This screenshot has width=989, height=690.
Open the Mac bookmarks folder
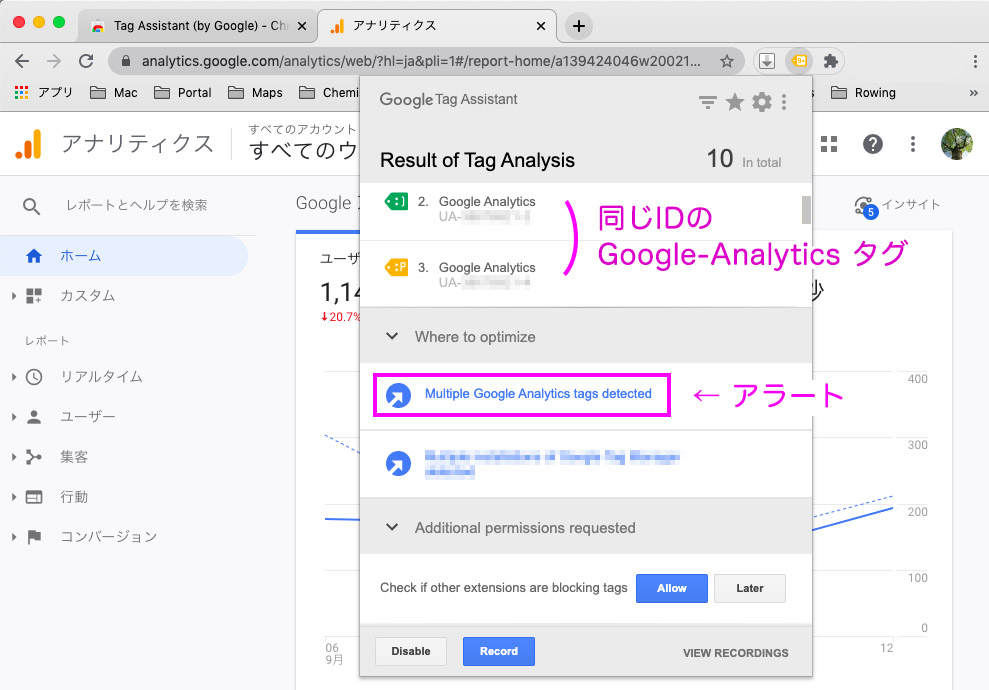[x=114, y=93]
